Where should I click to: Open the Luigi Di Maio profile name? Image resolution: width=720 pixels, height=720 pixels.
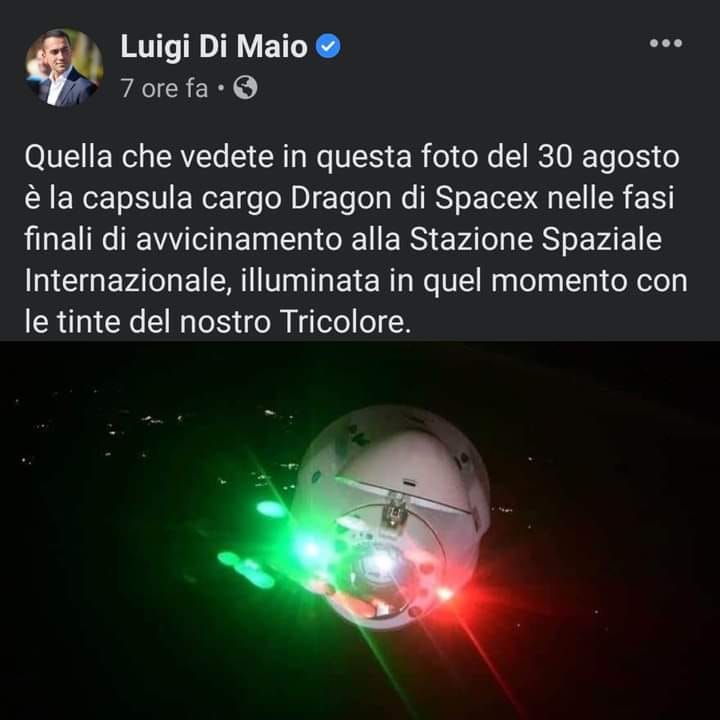click(214, 46)
